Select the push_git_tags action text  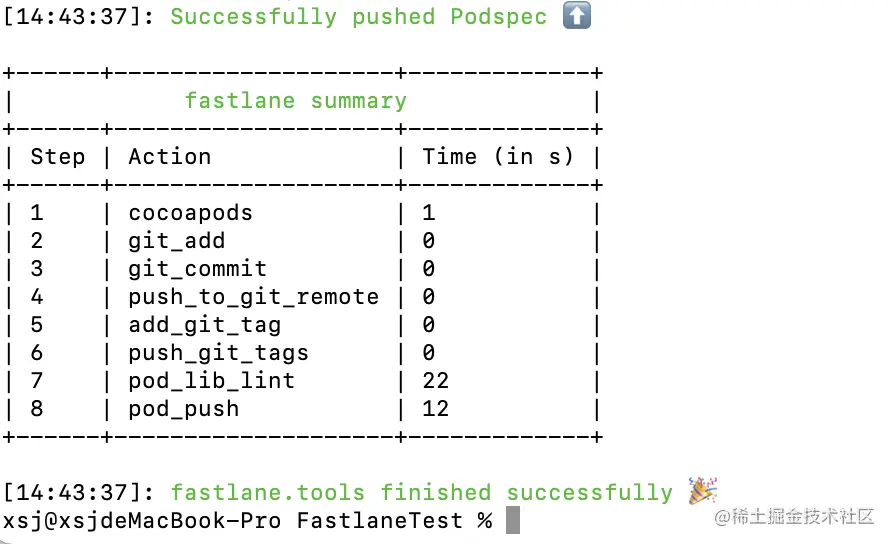[218, 353]
